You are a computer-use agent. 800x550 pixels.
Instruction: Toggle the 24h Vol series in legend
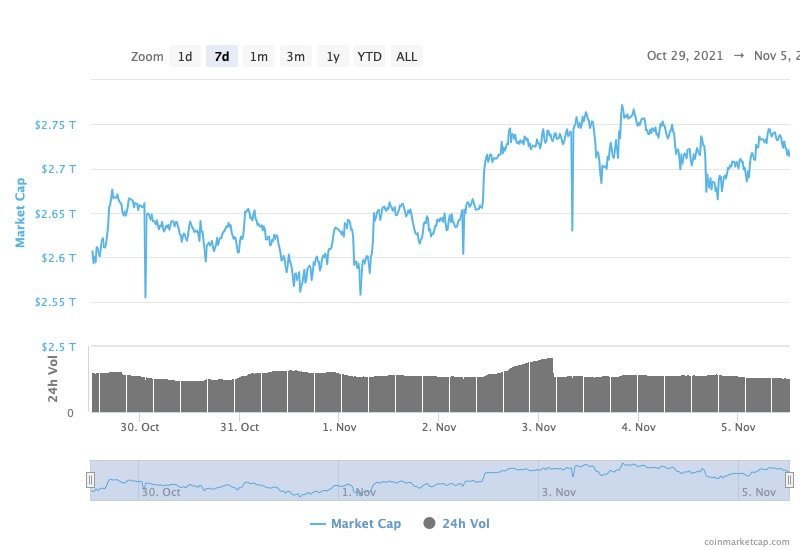pyautogui.click(x=465, y=523)
